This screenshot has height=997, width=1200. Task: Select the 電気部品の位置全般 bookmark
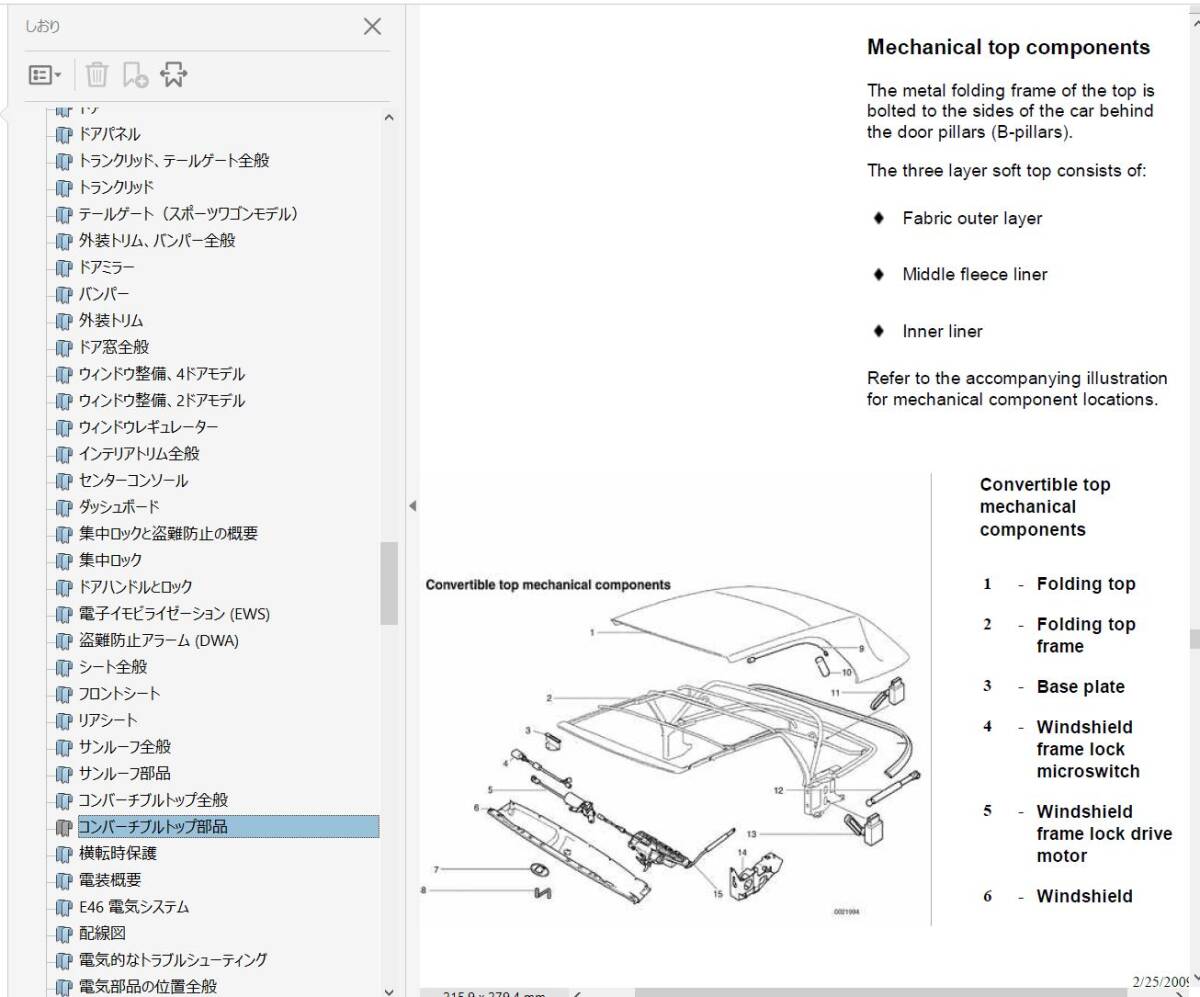(148, 987)
